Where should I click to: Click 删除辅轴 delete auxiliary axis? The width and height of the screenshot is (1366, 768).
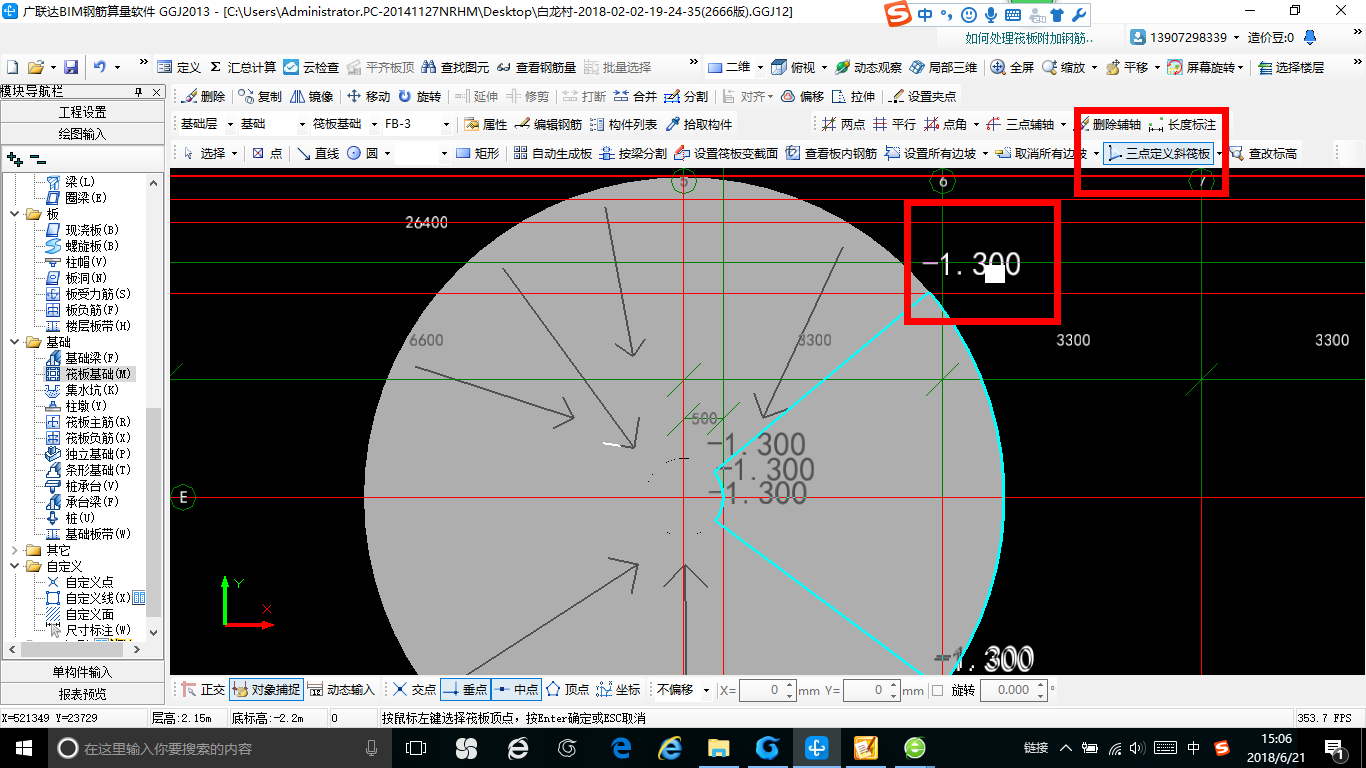1108,125
